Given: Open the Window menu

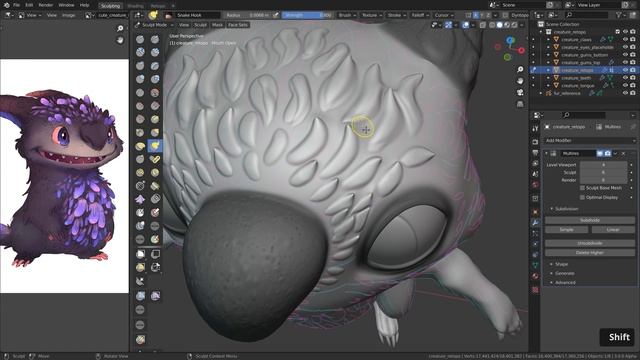Looking at the screenshot, I should pyautogui.click(x=66, y=5).
